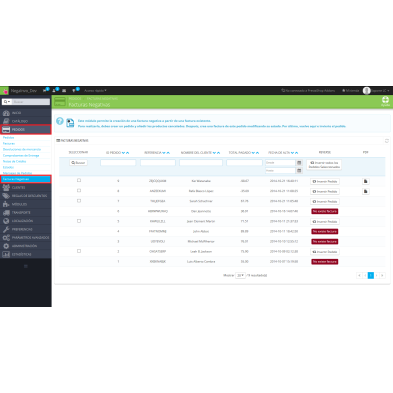Open calendar picker for Hasta date

299,171
